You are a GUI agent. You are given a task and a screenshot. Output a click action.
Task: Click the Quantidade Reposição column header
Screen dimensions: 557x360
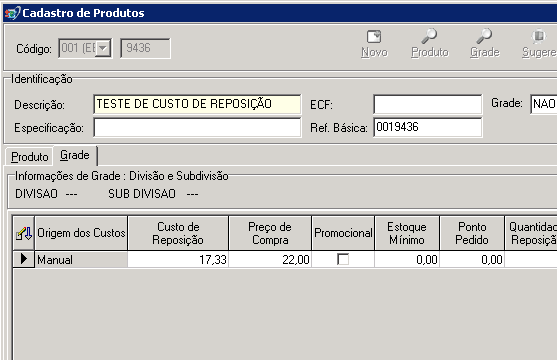pyautogui.click(x=531, y=233)
